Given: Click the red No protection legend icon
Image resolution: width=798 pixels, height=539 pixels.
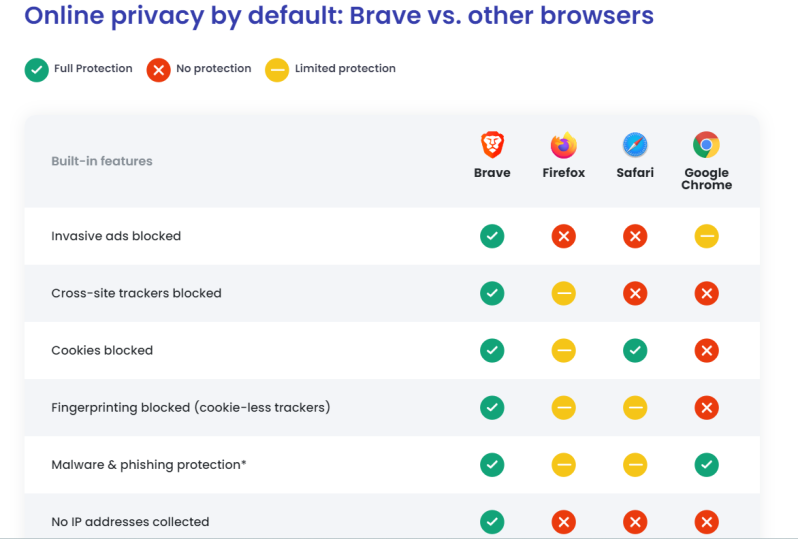Looking at the screenshot, I should click(x=158, y=70).
